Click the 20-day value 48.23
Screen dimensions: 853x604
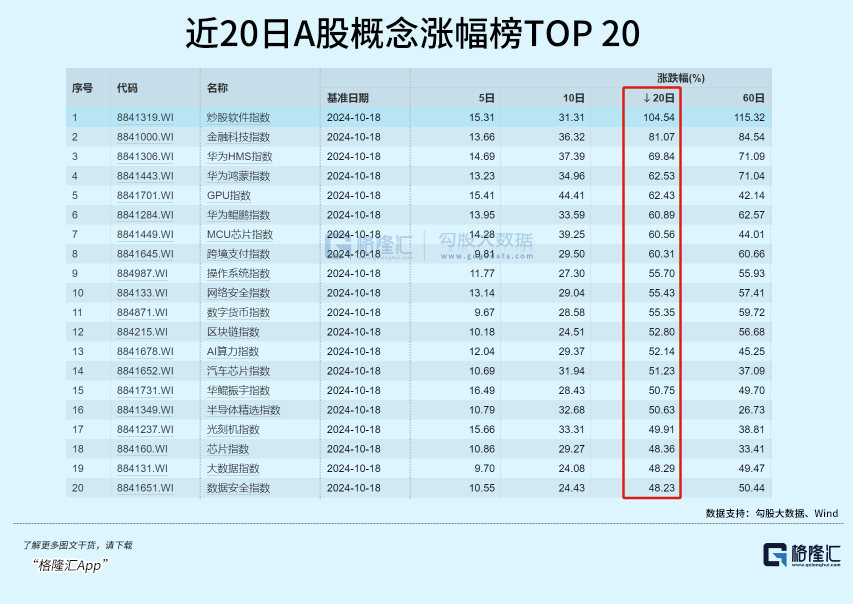click(662, 488)
